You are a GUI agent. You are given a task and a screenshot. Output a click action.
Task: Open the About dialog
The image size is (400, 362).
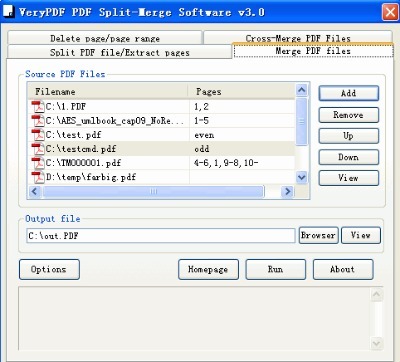point(343,269)
